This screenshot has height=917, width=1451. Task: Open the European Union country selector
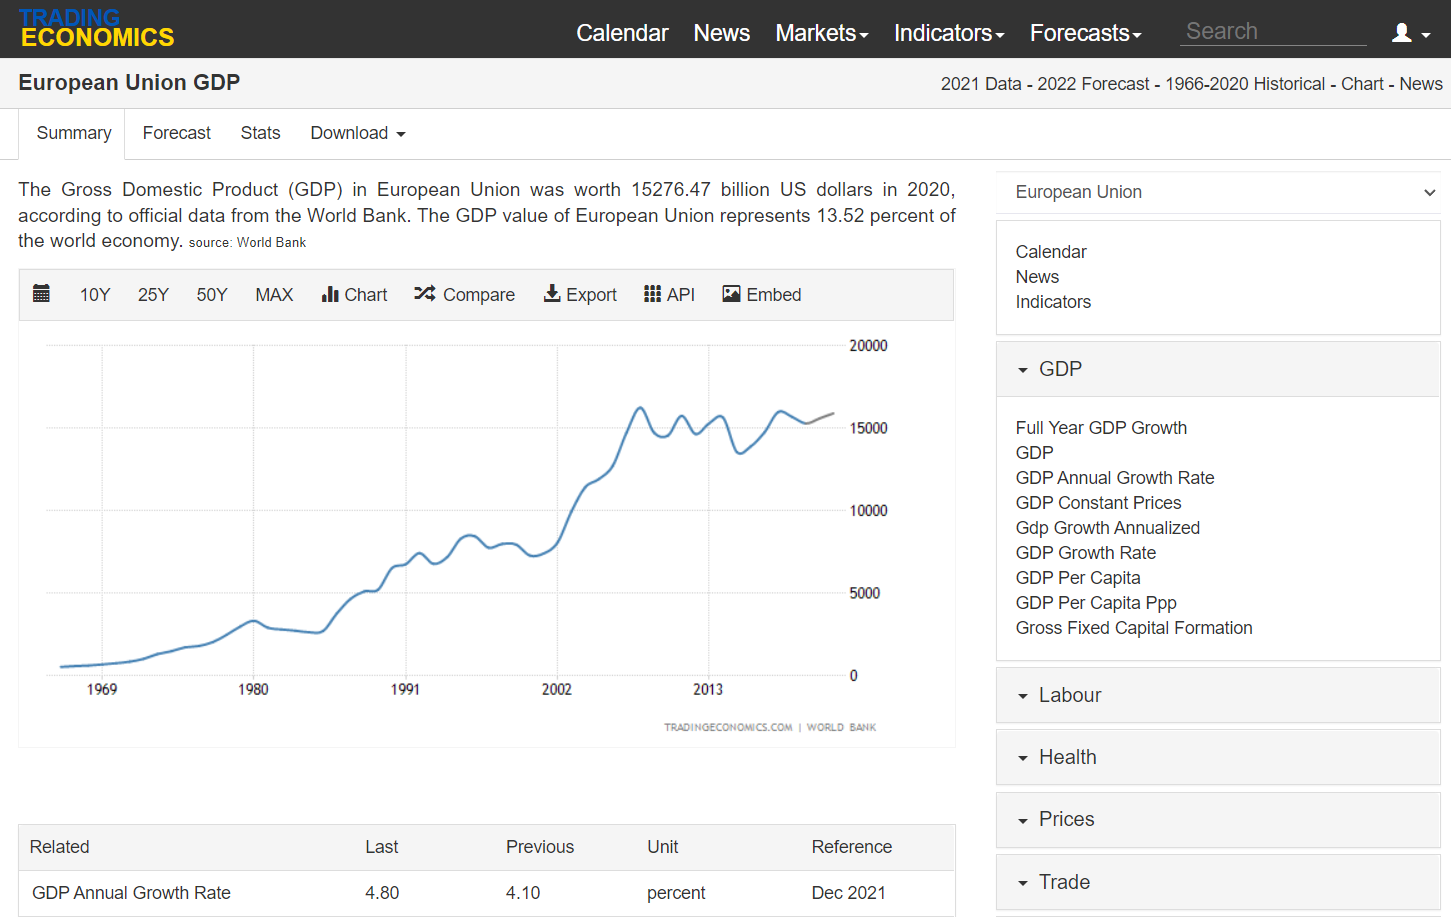1218,192
